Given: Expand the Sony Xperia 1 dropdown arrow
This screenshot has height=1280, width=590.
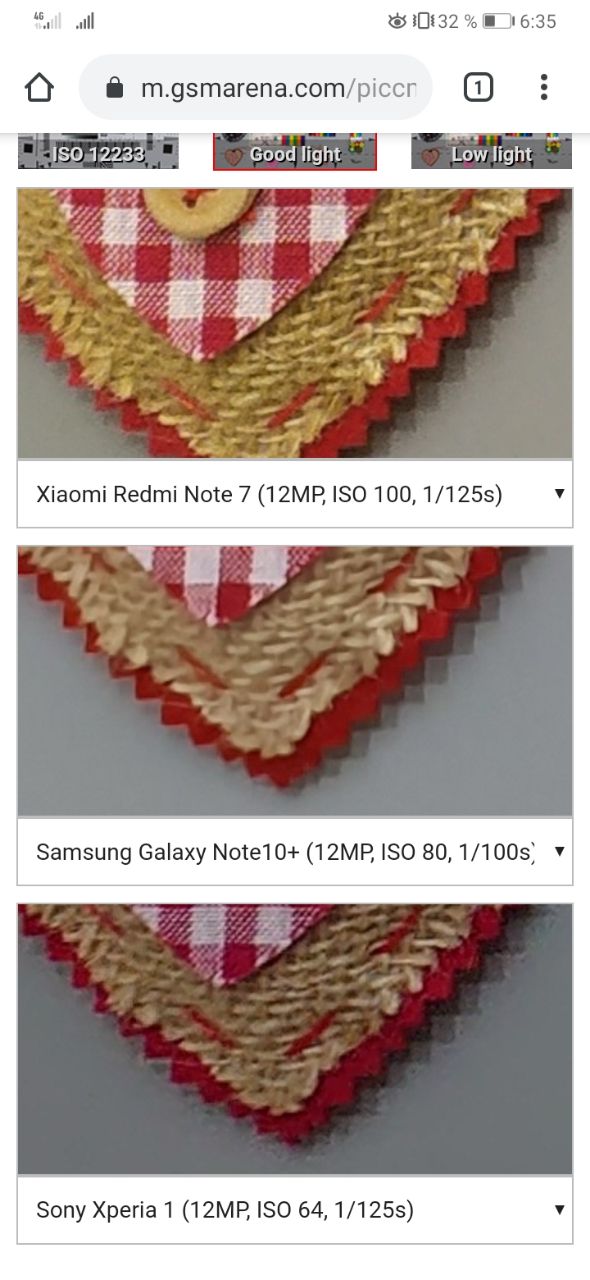Looking at the screenshot, I should (559, 1210).
